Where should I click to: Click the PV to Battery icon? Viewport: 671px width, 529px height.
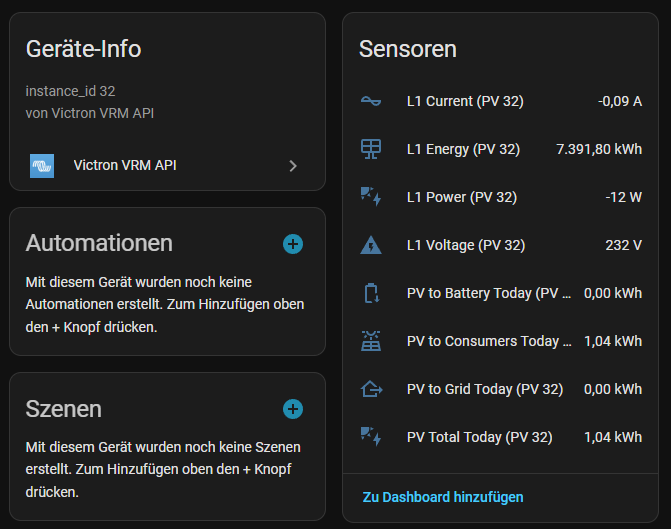tap(371, 293)
